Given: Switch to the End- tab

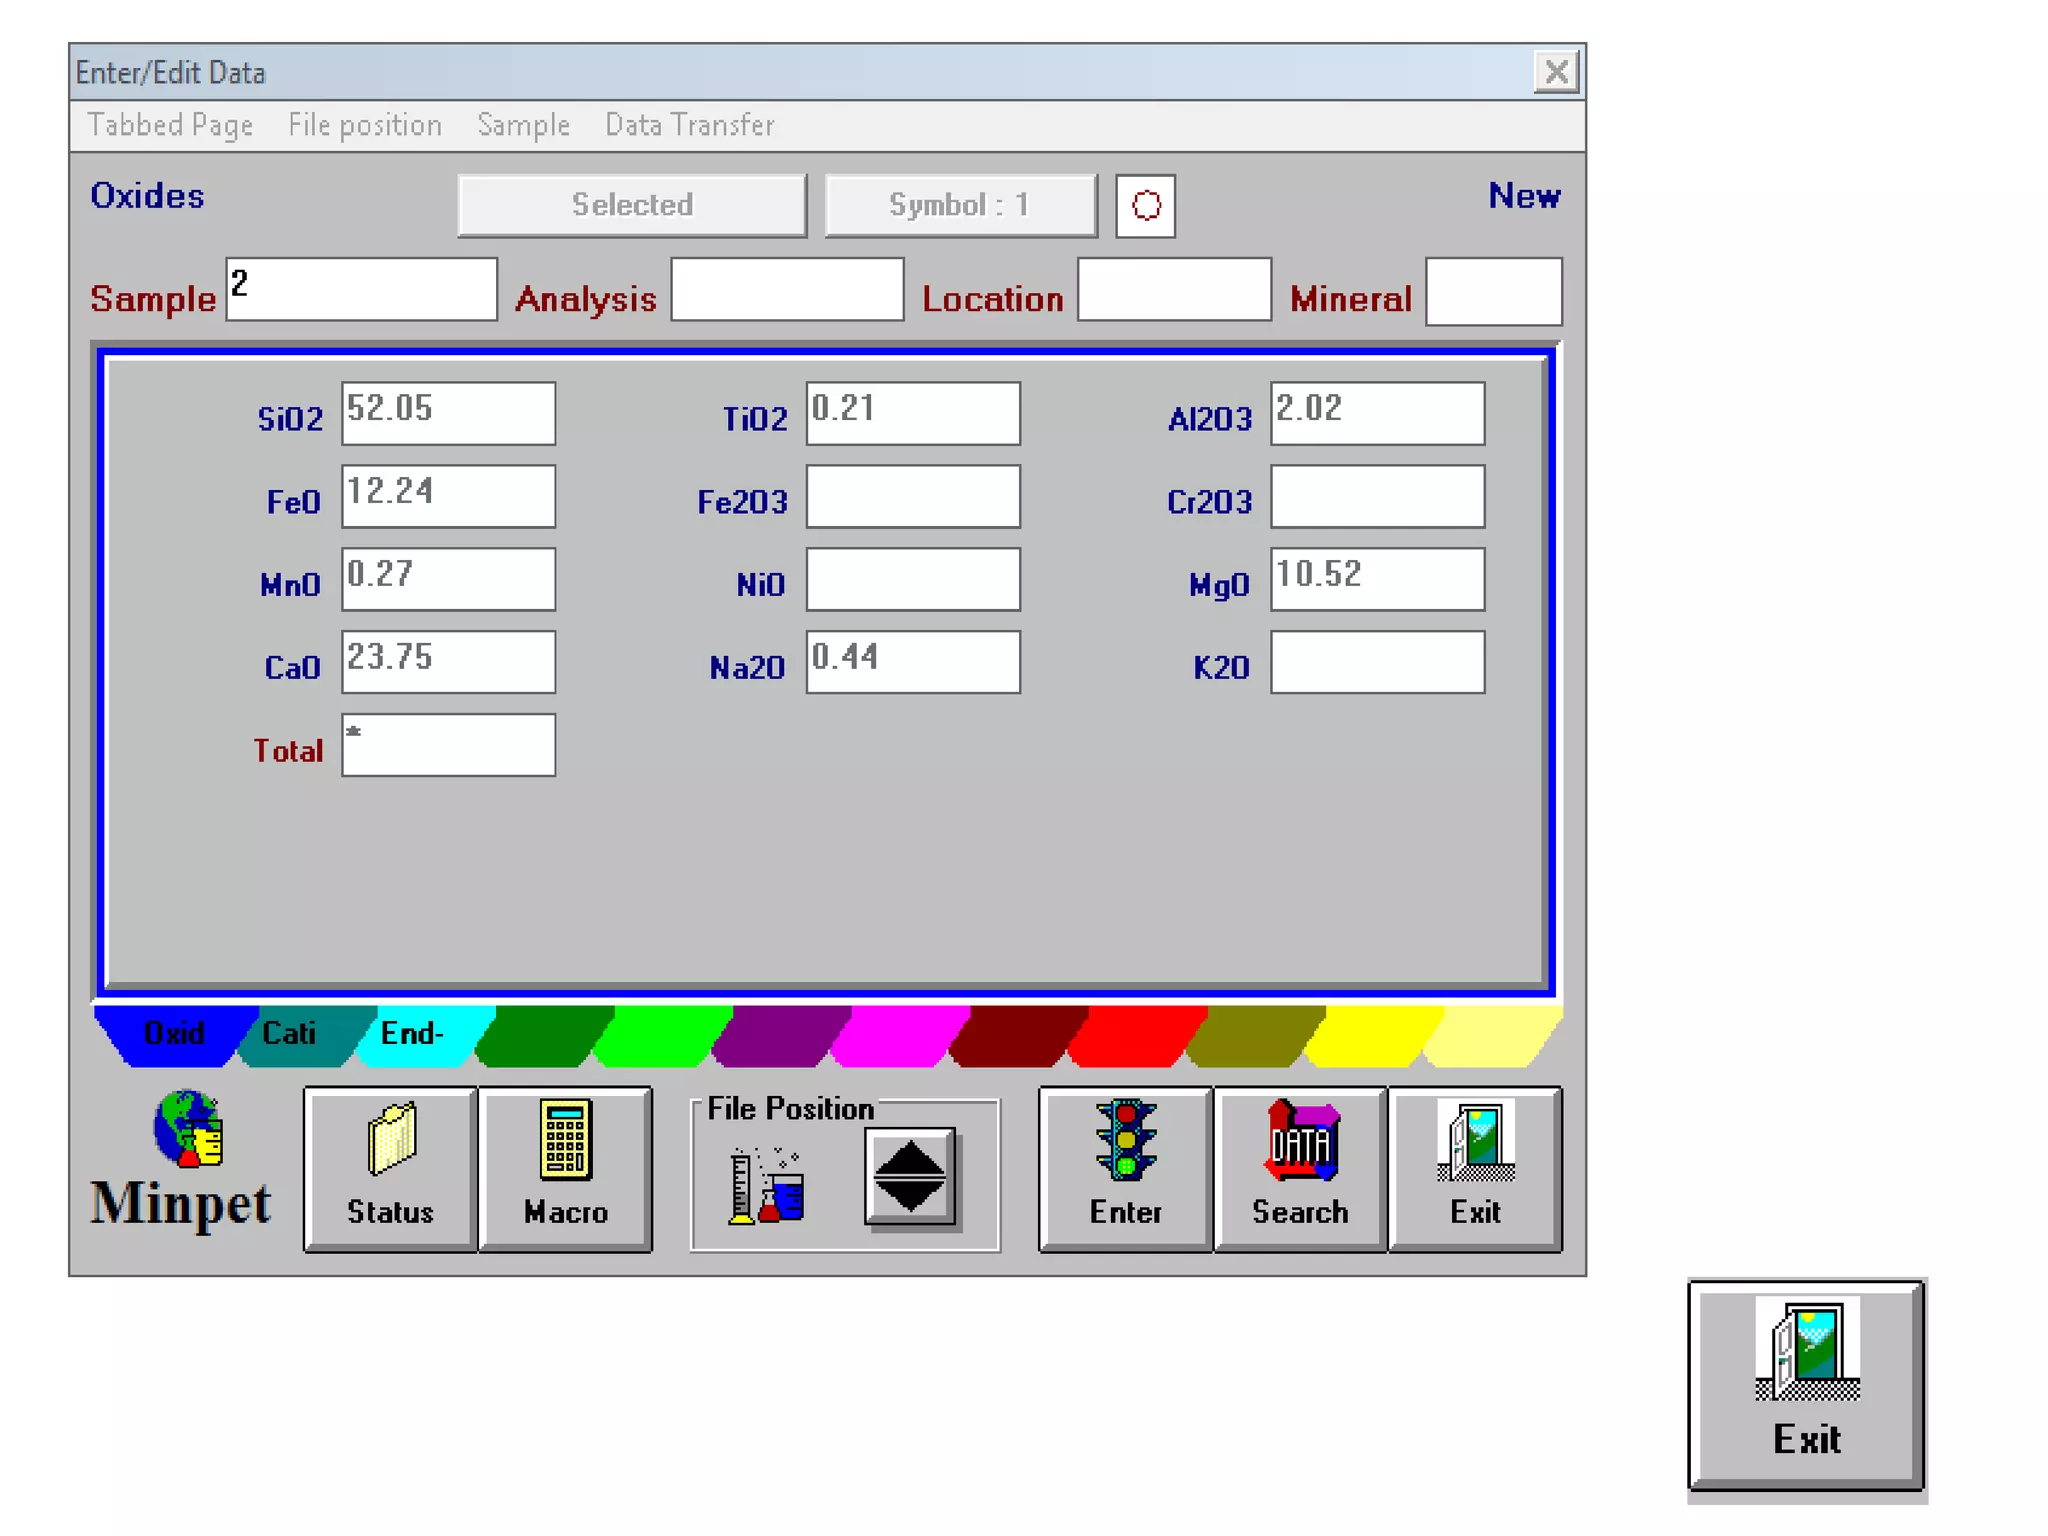Looking at the screenshot, I should (x=412, y=1034).
